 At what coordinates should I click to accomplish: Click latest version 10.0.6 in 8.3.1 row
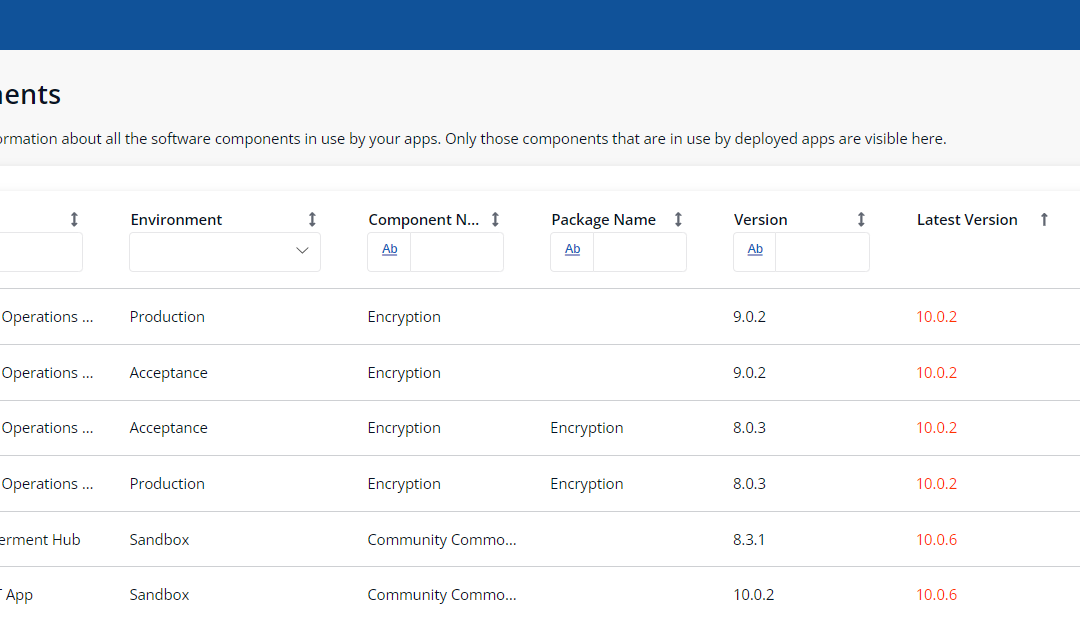[937, 539]
